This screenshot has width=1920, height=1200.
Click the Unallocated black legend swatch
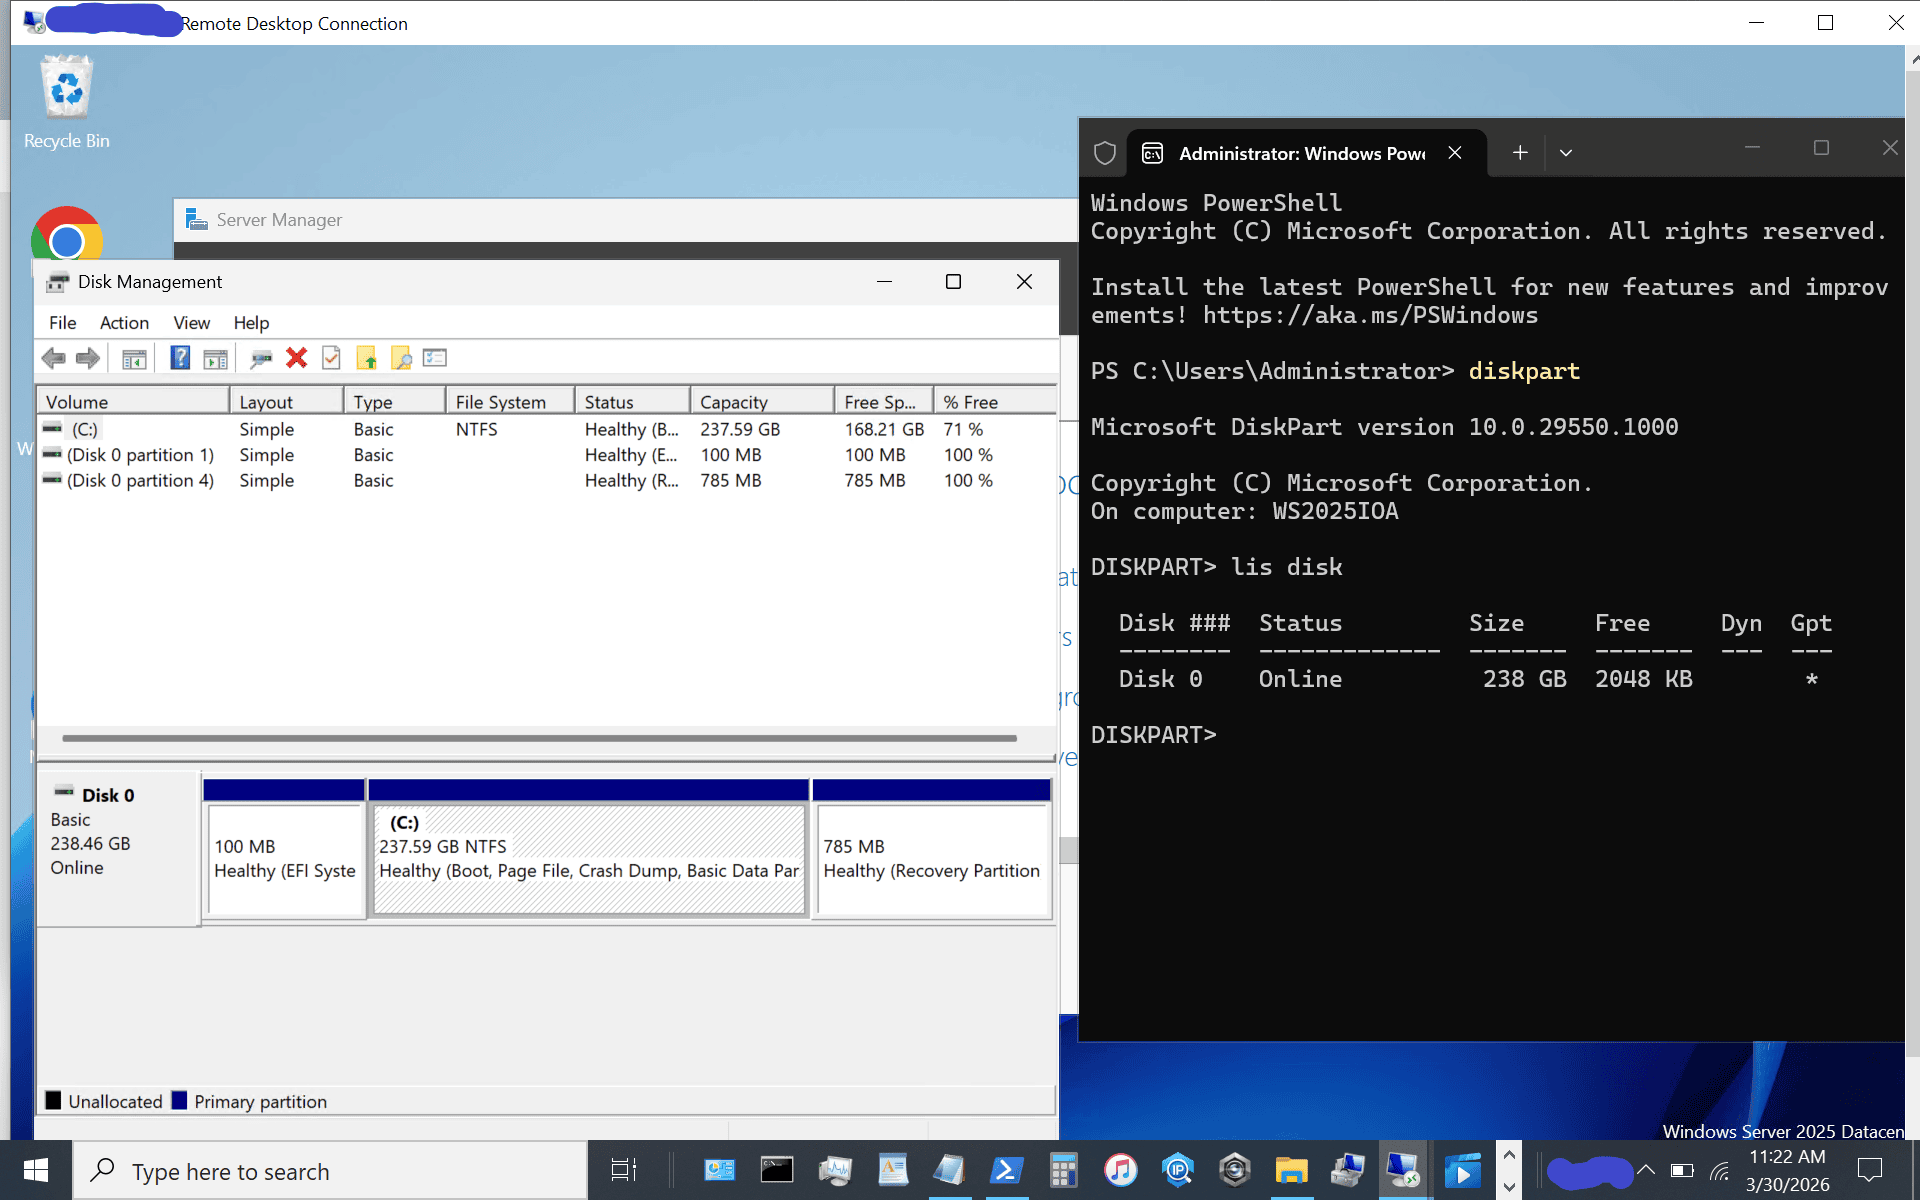54,1100
